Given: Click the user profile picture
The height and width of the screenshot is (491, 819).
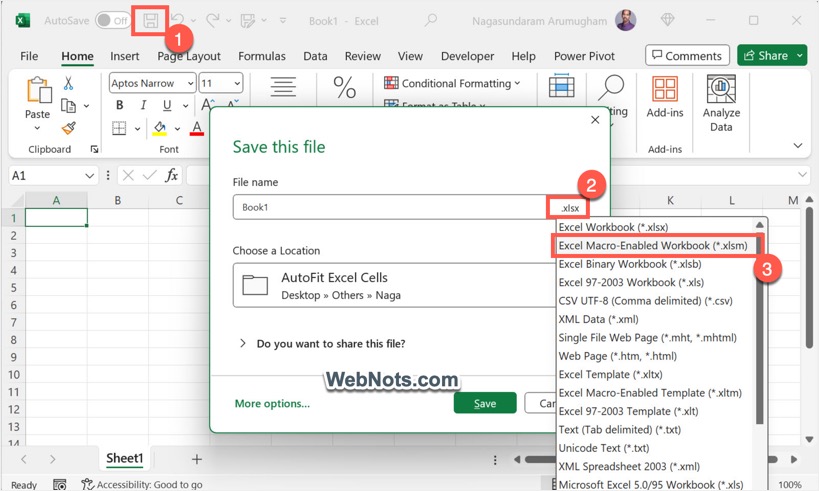Looking at the screenshot, I should (x=625, y=20).
